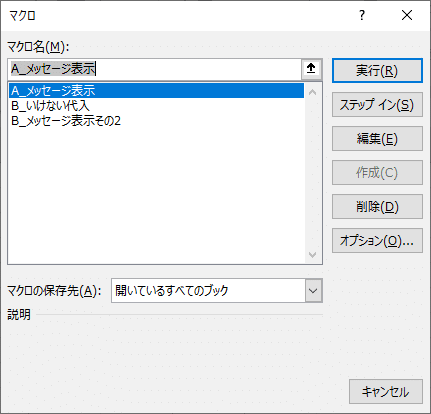Close the マクロ dialog with X
This screenshot has width=431, height=414.
click(407, 15)
